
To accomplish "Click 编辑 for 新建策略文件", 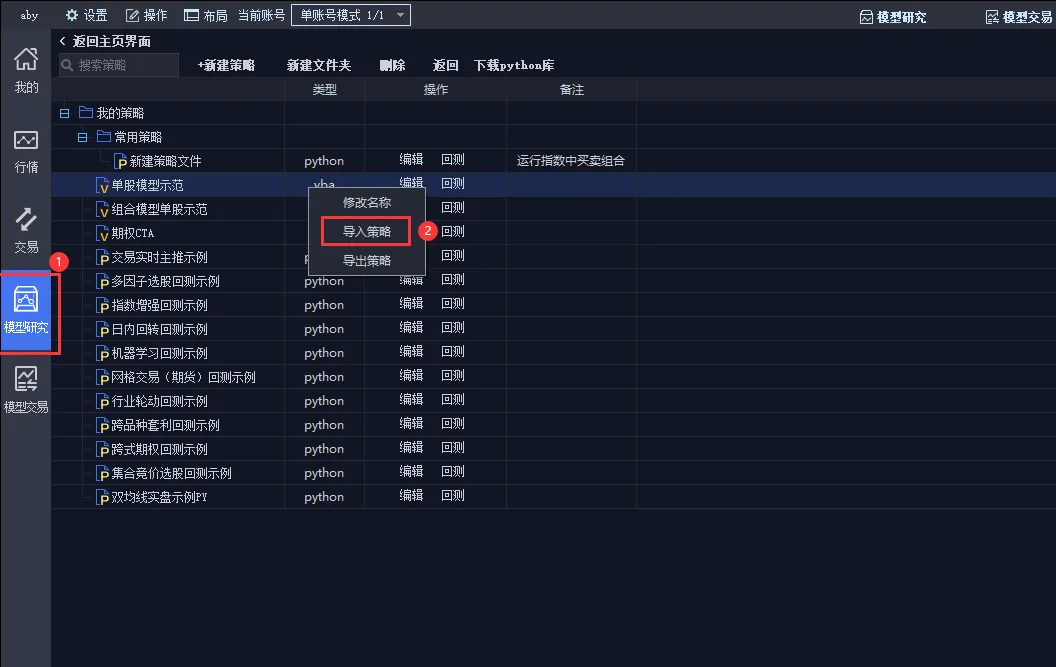I will point(411,160).
